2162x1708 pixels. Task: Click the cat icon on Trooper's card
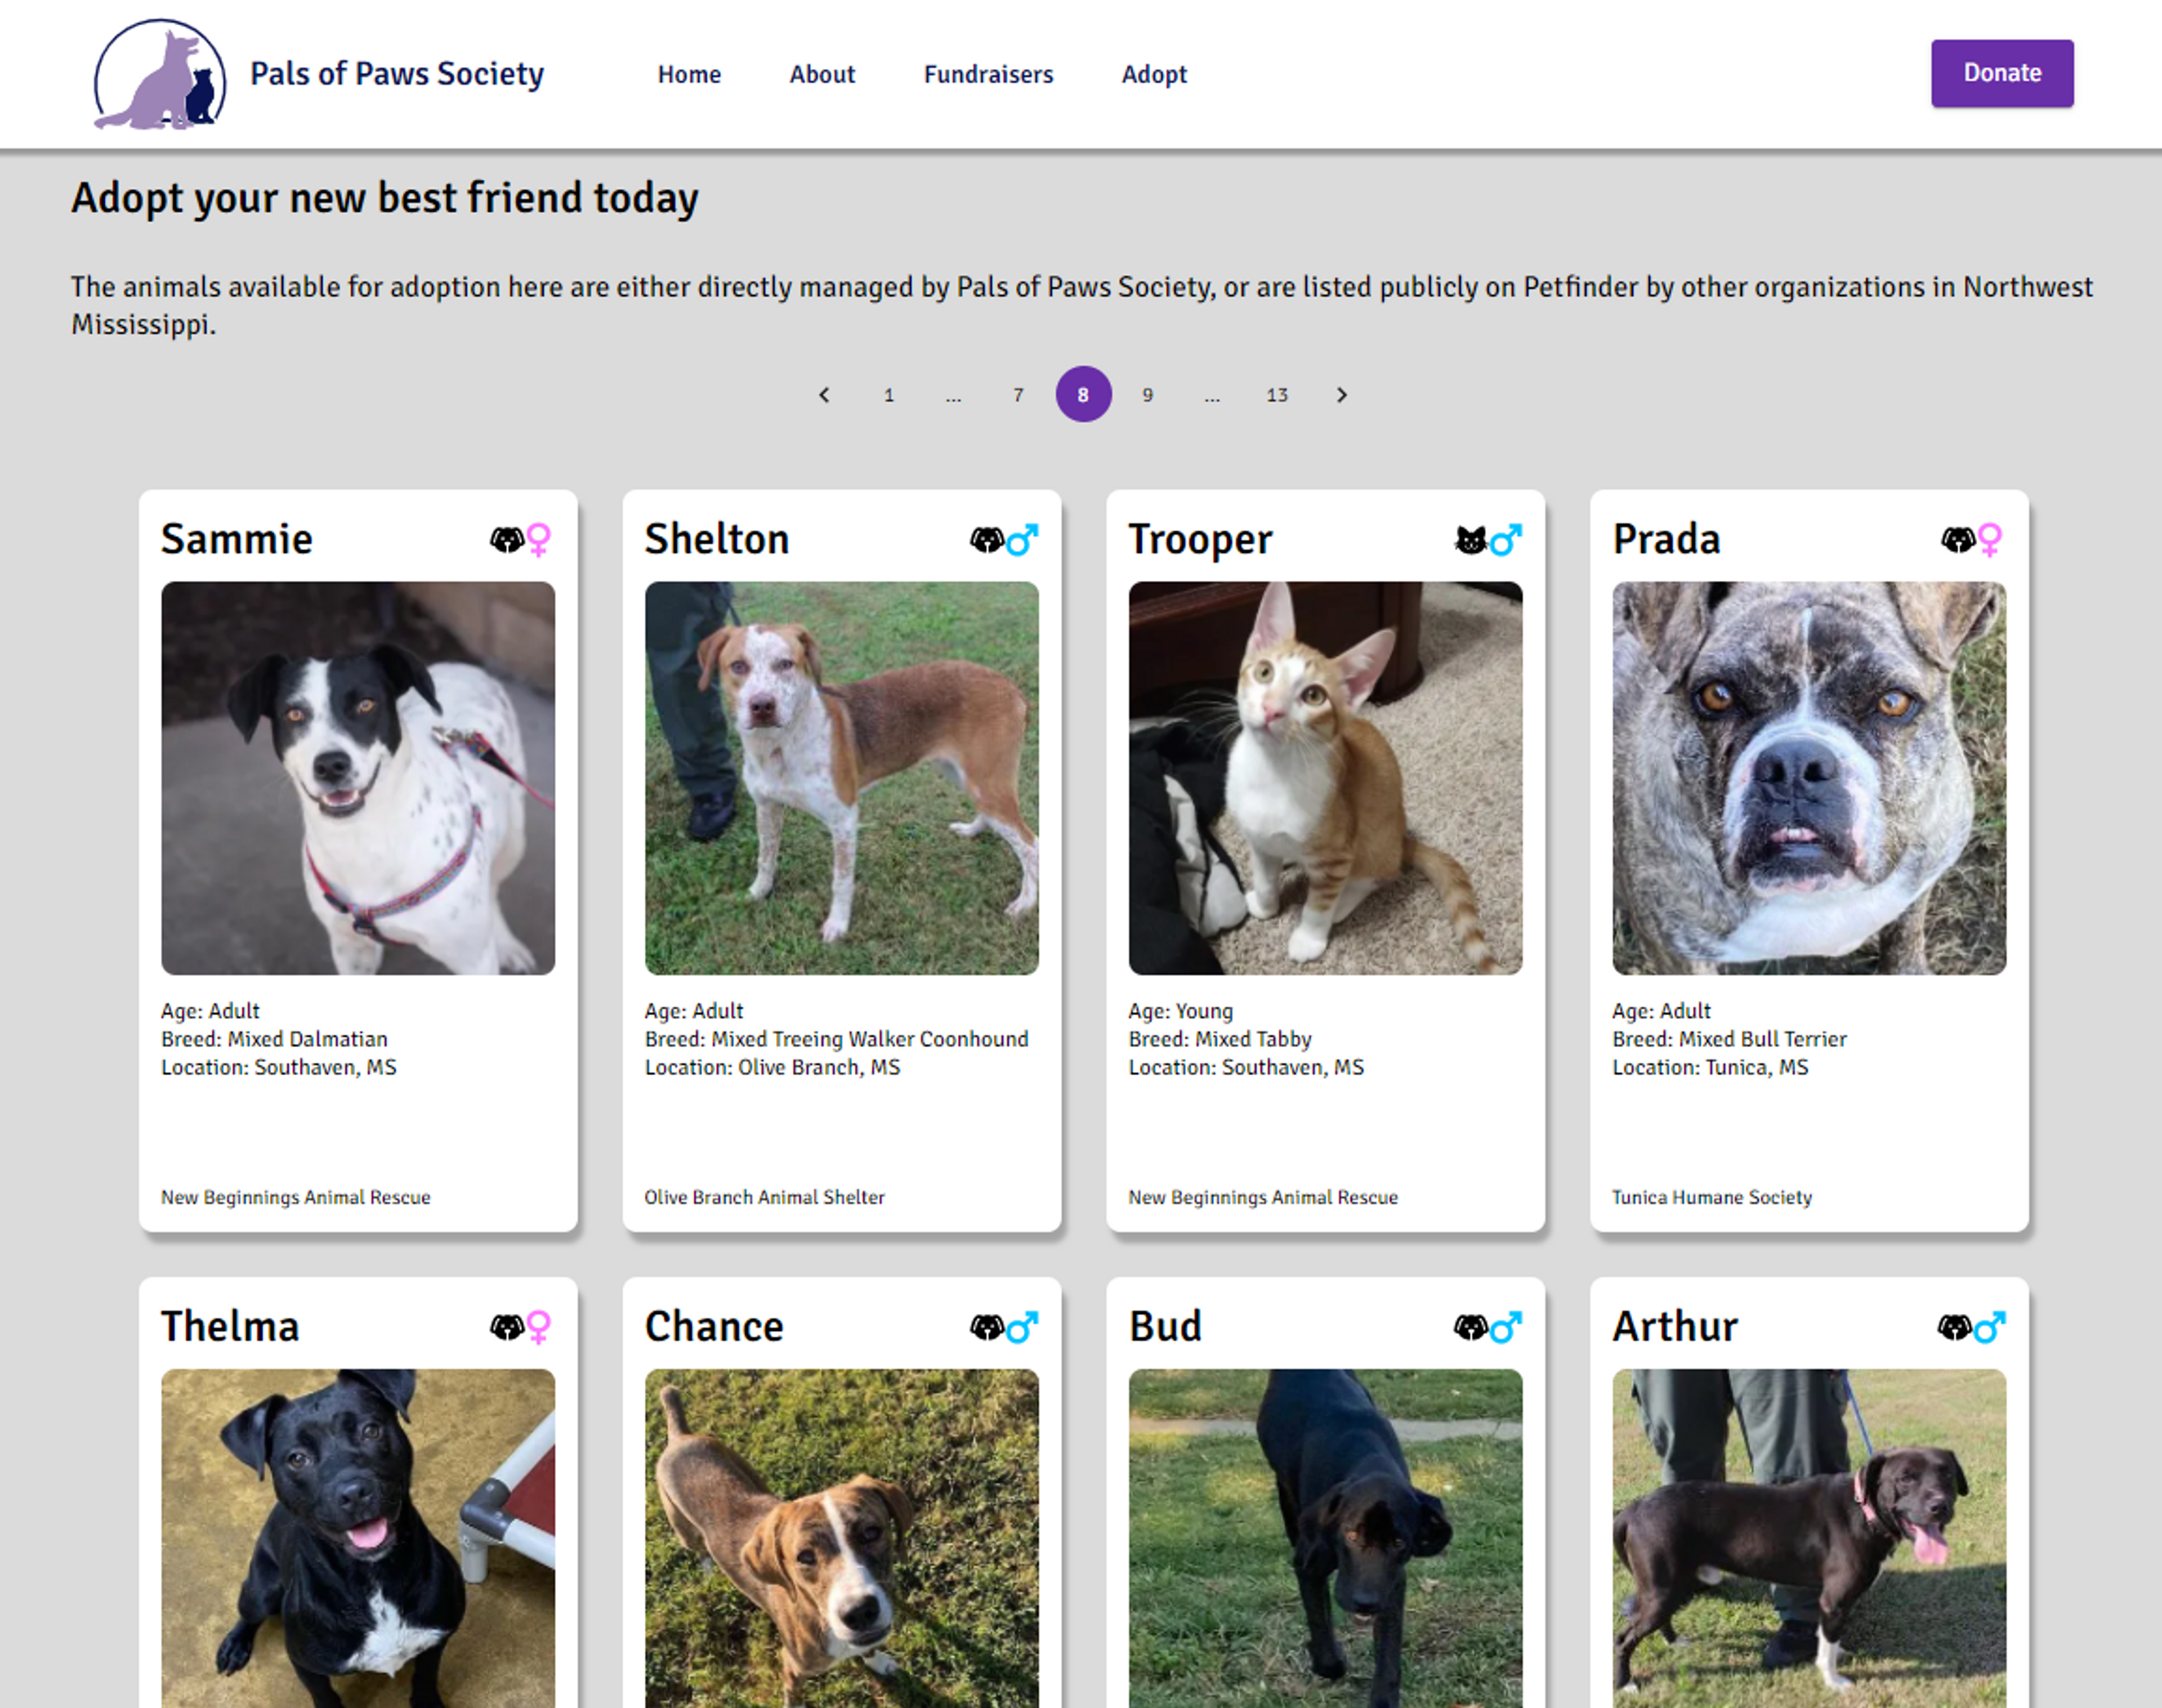(1470, 540)
